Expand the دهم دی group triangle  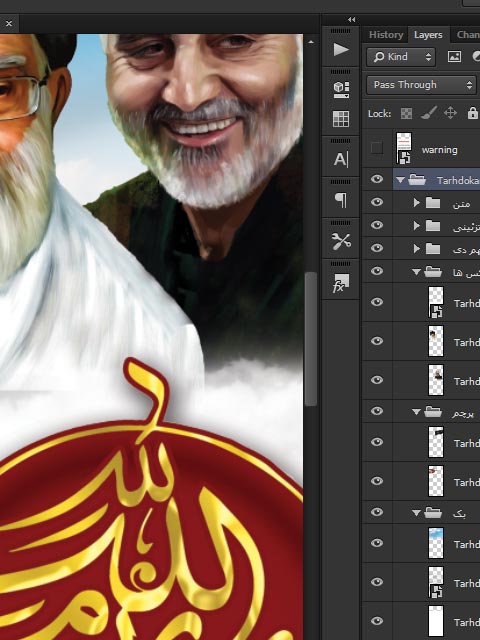pyautogui.click(x=416, y=249)
